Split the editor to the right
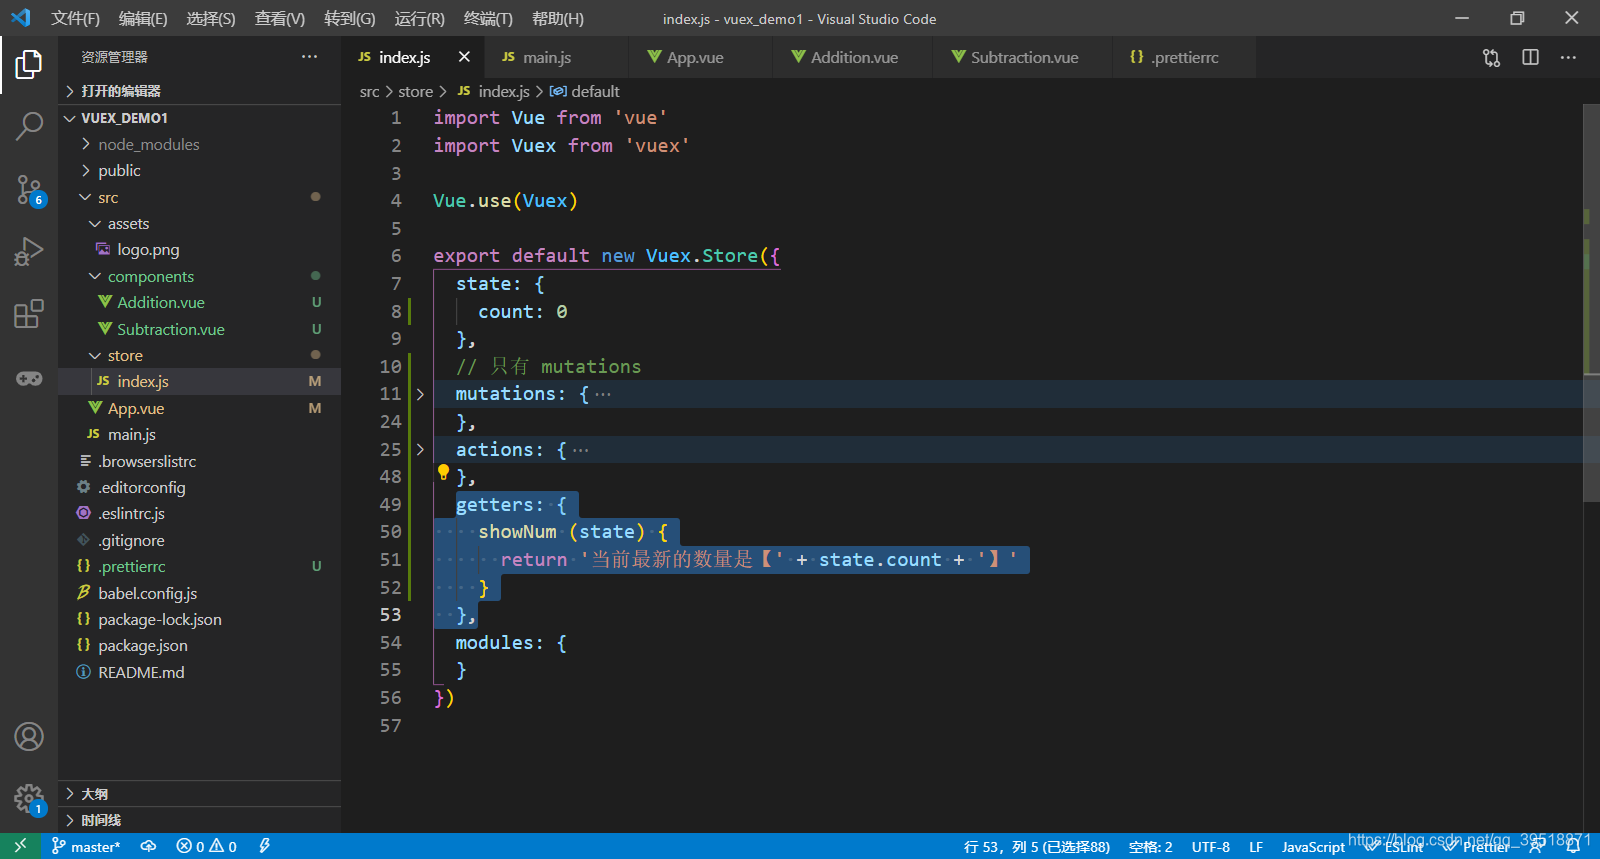This screenshot has height=859, width=1600. click(x=1530, y=57)
